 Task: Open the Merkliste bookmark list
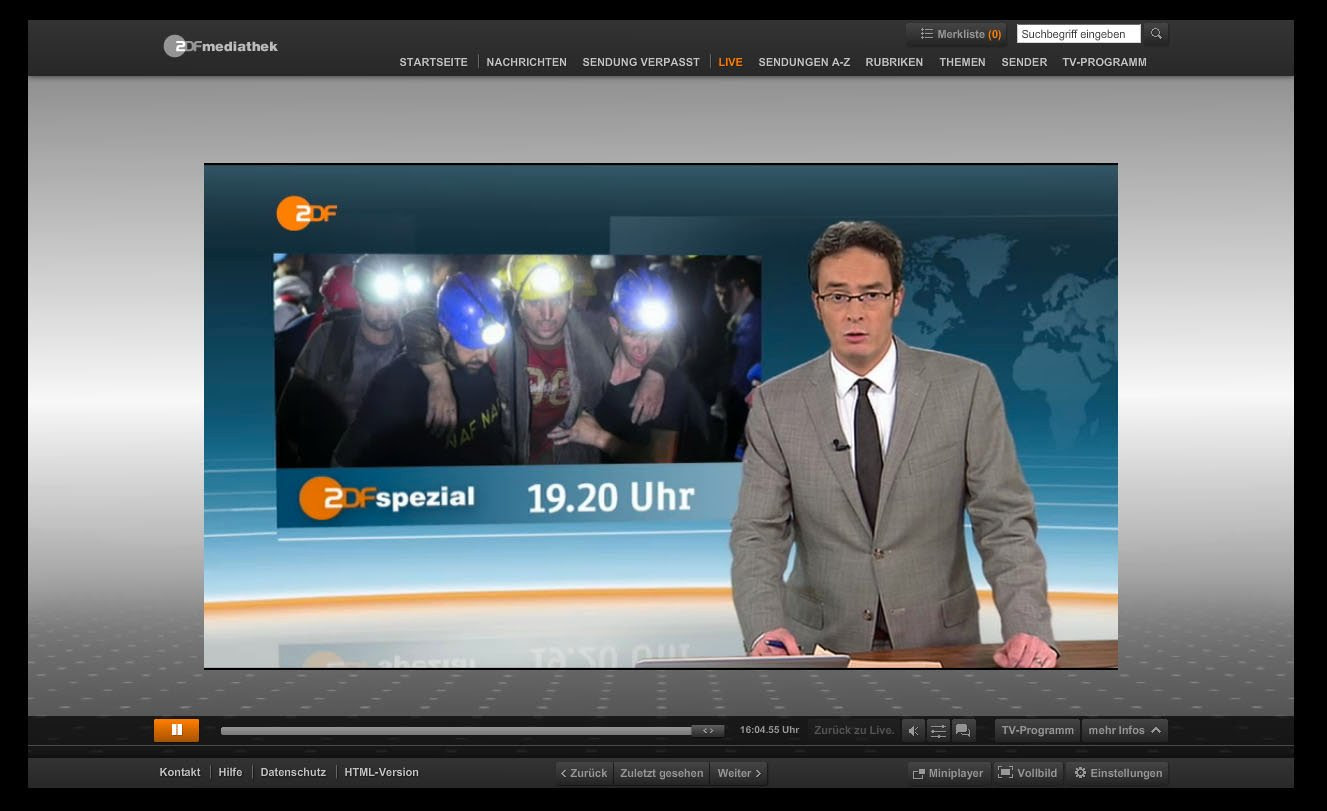pyautogui.click(x=958, y=34)
